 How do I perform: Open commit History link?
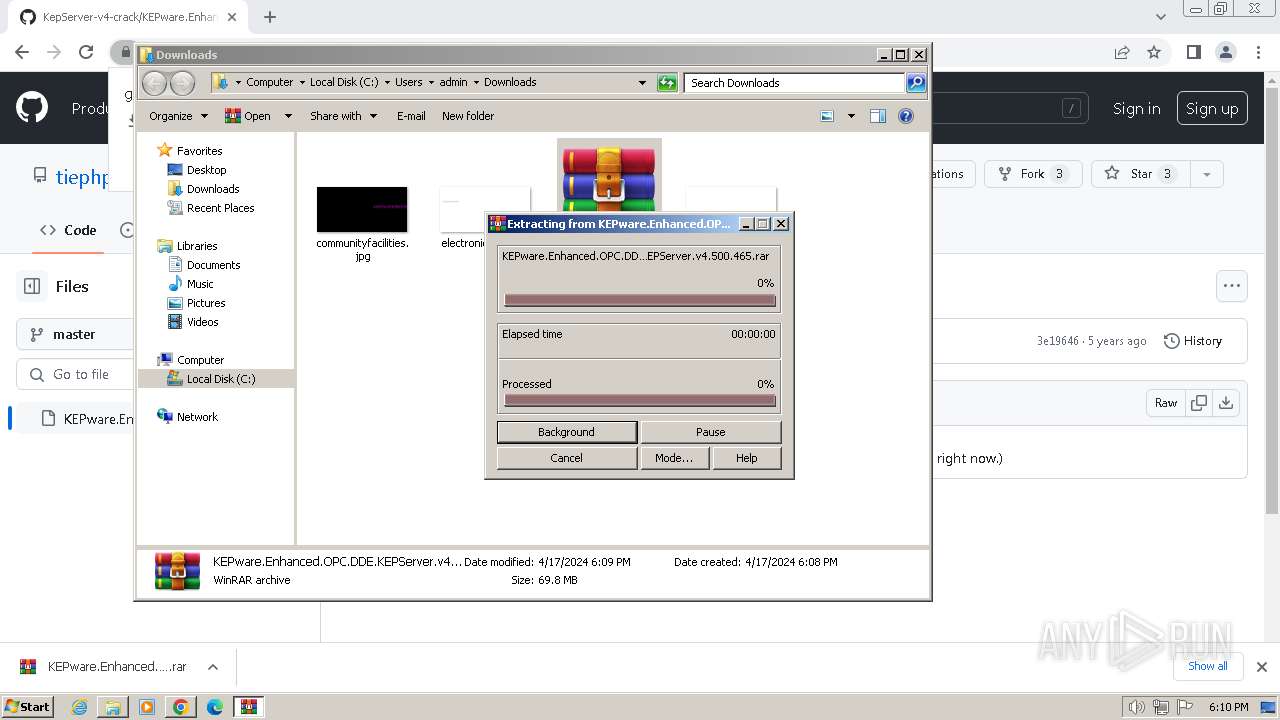click(1193, 341)
